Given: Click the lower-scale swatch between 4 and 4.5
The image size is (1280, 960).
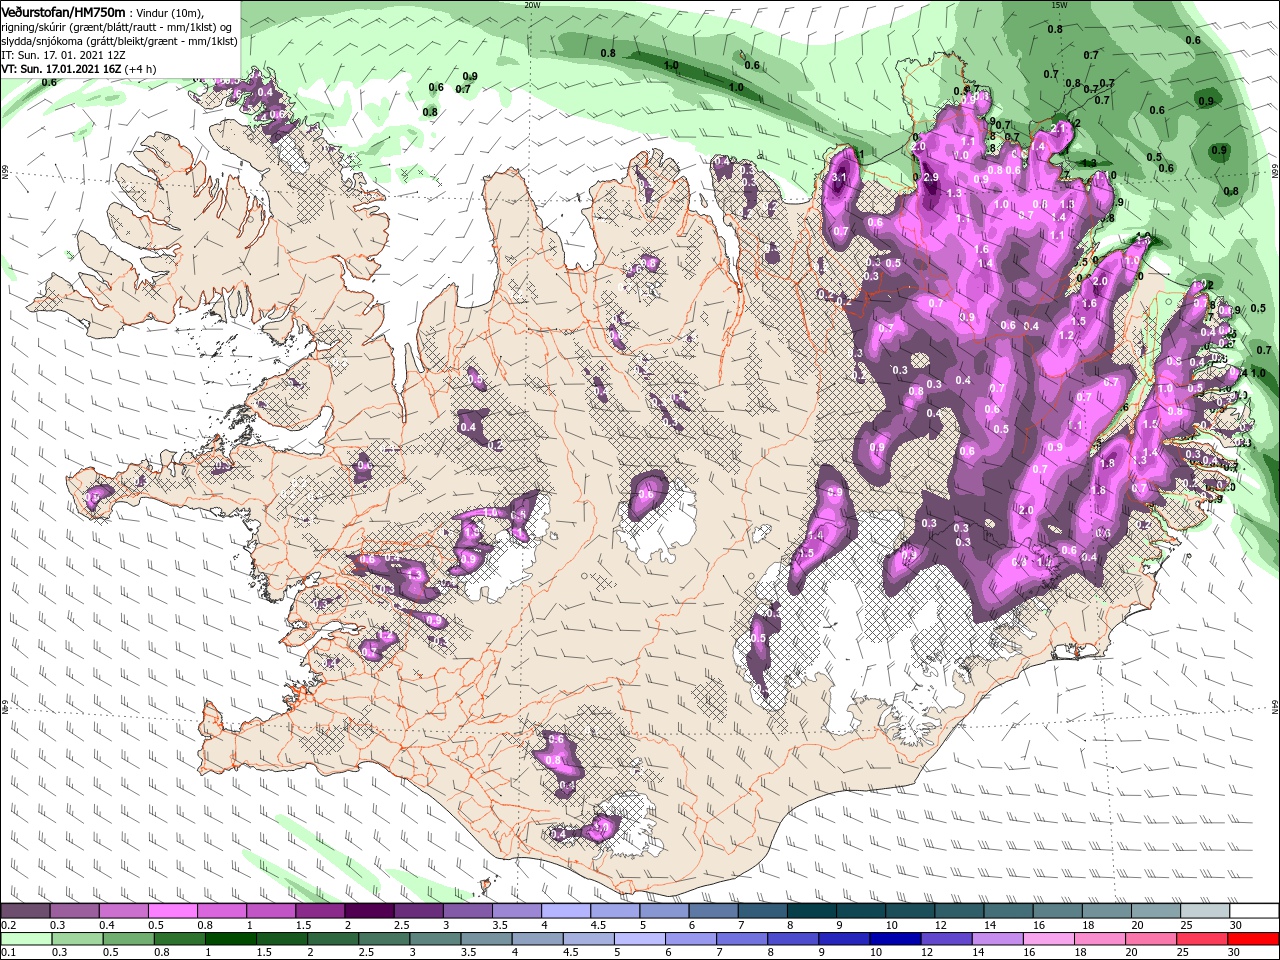Looking at the screenshot, I should (538, 938).
